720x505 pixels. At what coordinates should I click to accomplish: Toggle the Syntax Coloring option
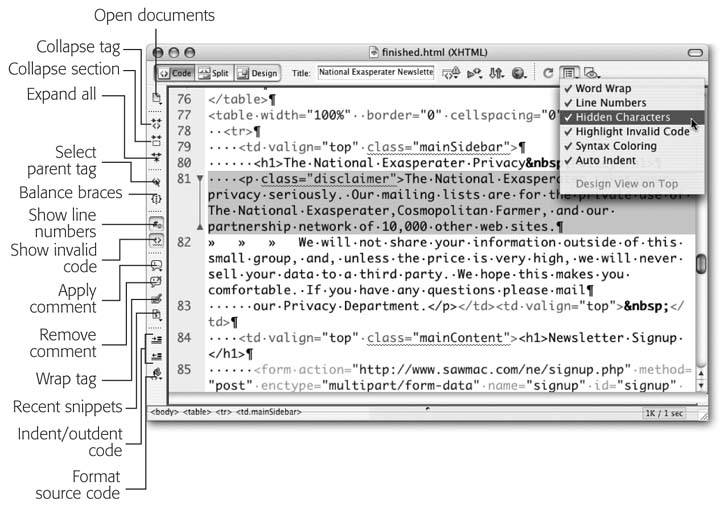point(632,146)
